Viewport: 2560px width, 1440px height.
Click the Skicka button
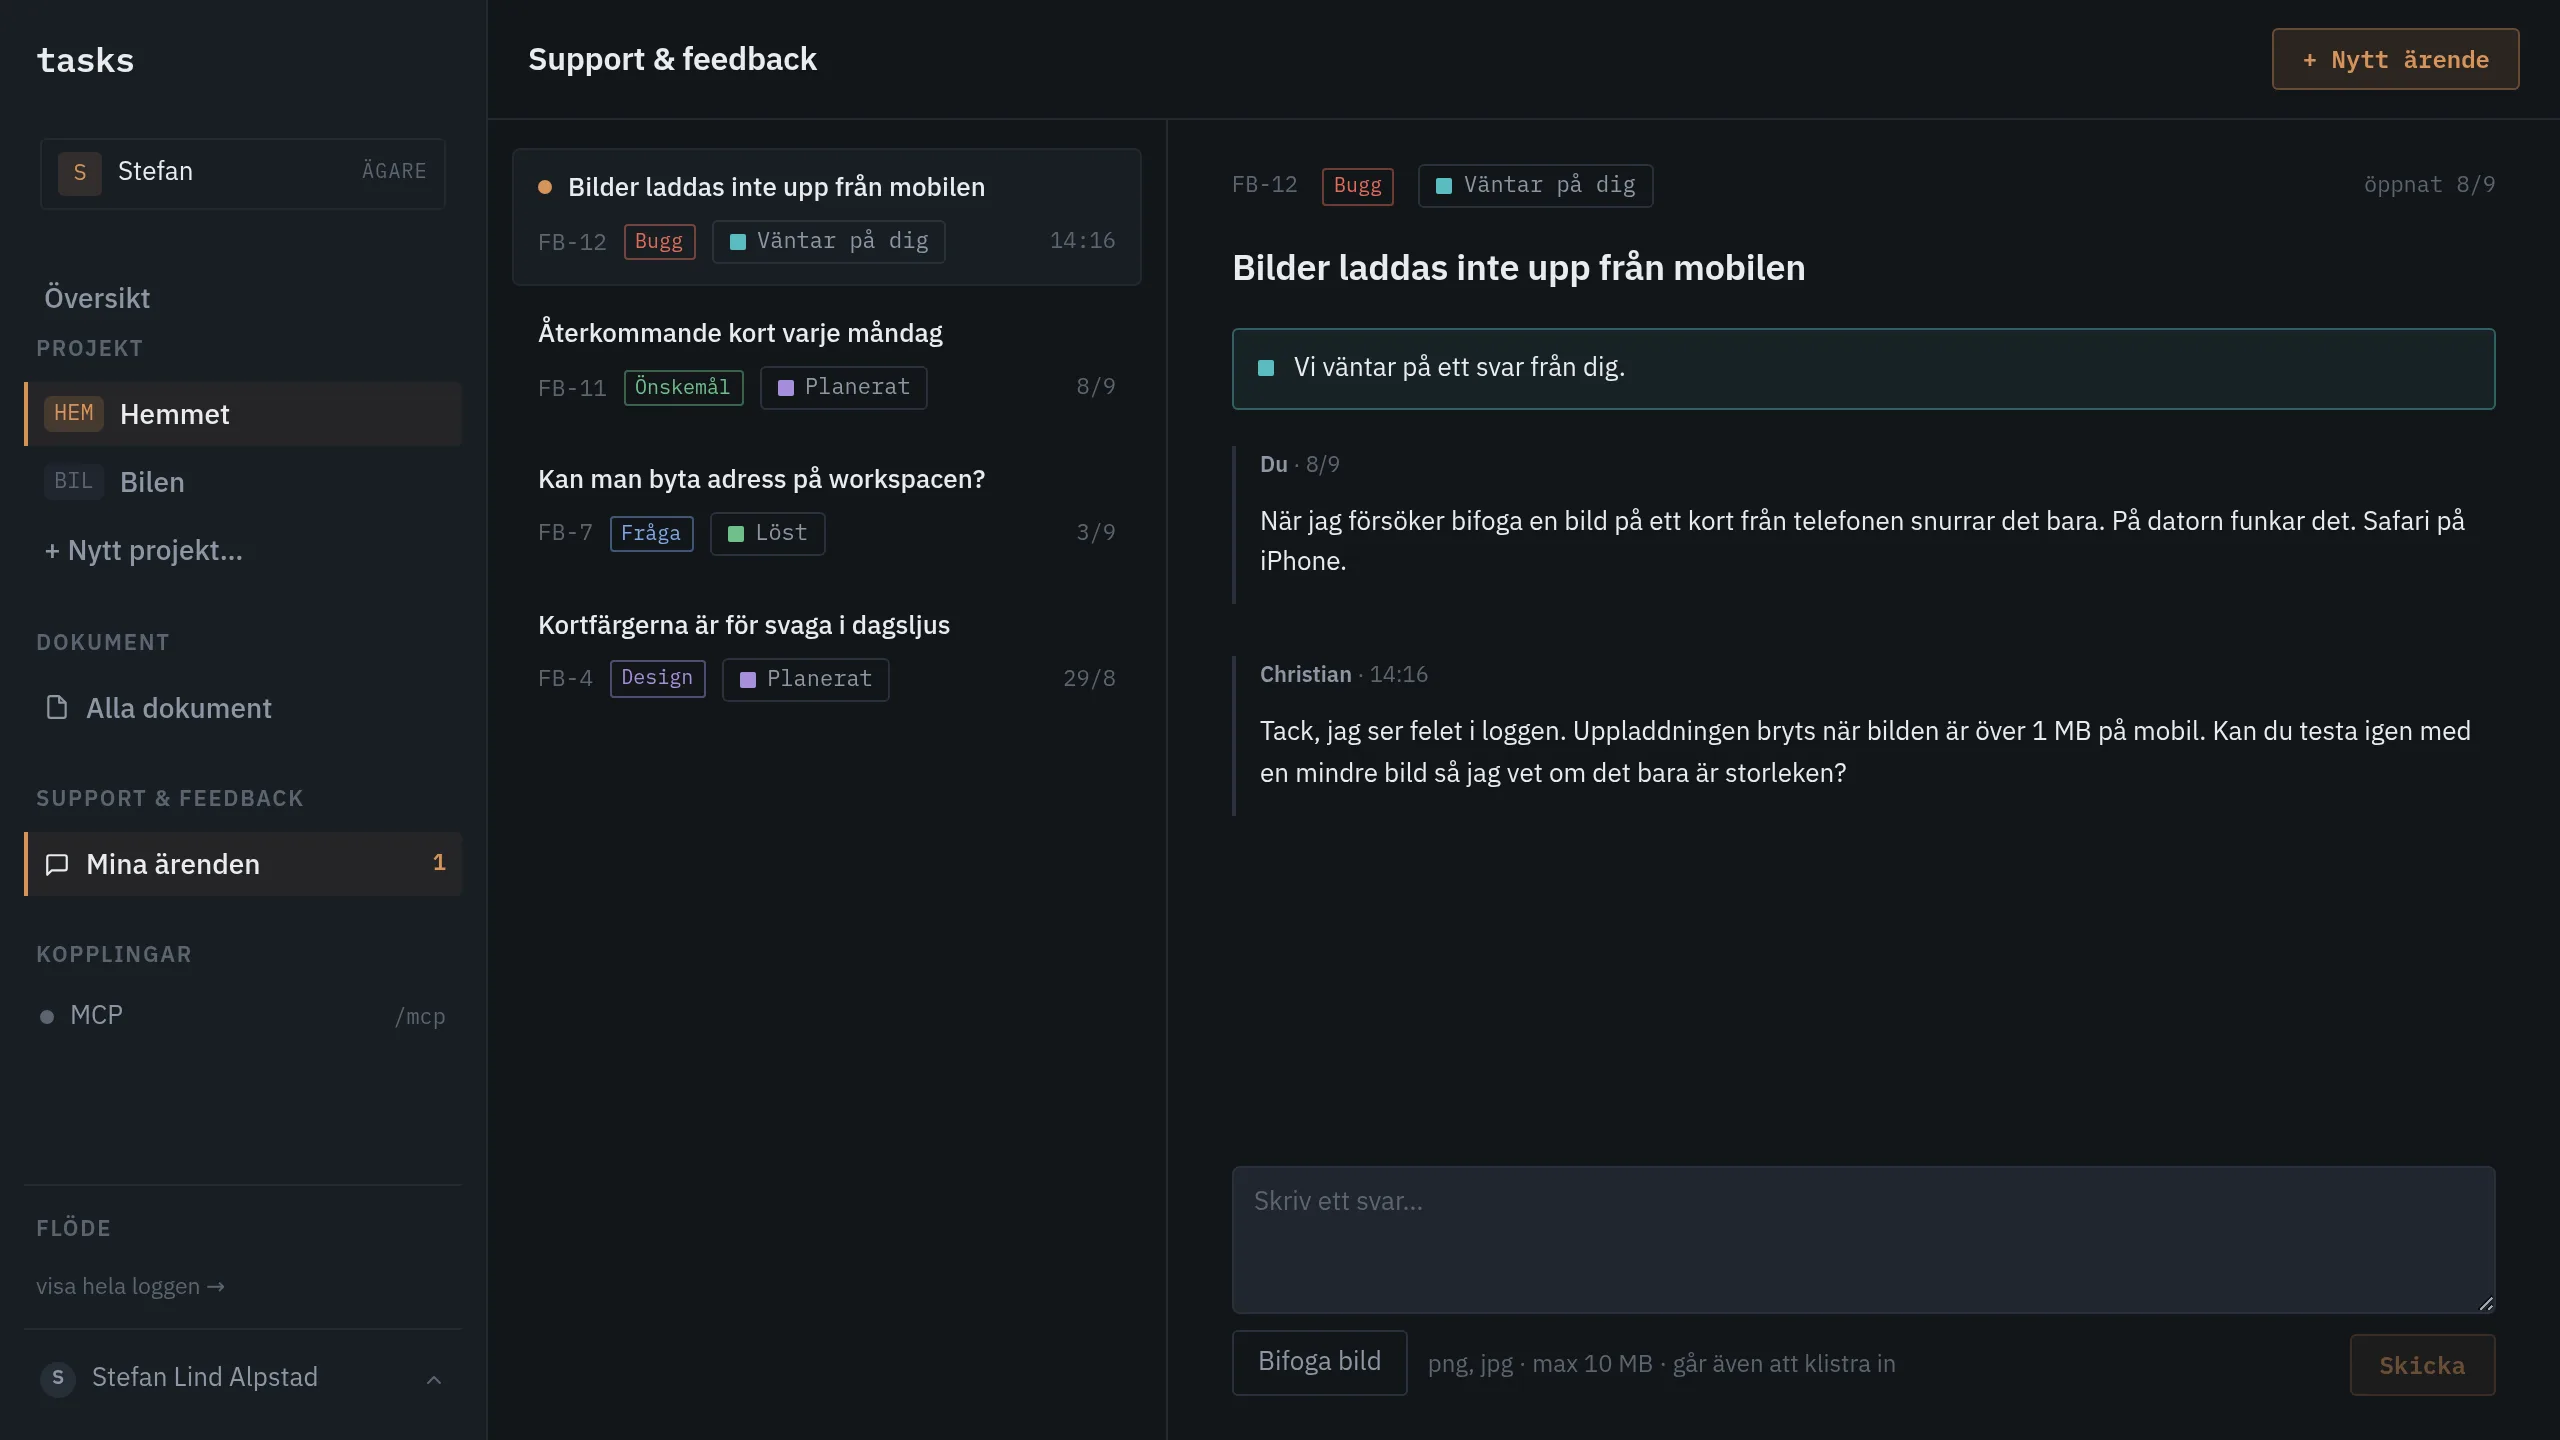[x=2422, y=1365]
